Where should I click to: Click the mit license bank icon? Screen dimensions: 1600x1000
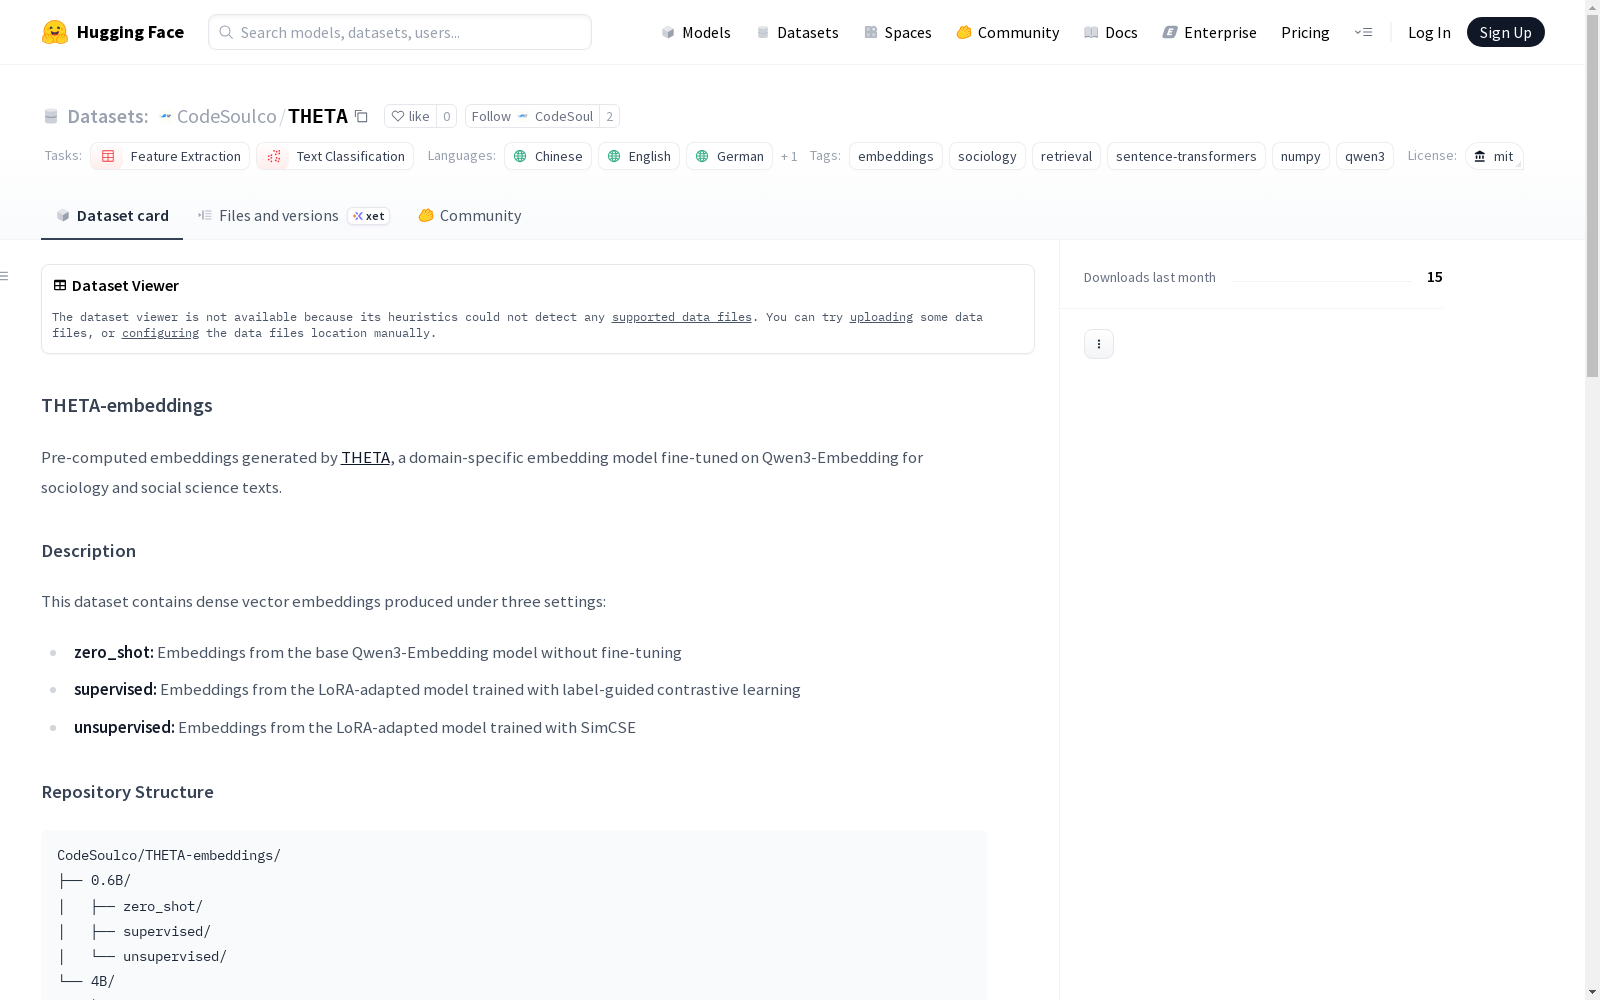[1480, 156]
